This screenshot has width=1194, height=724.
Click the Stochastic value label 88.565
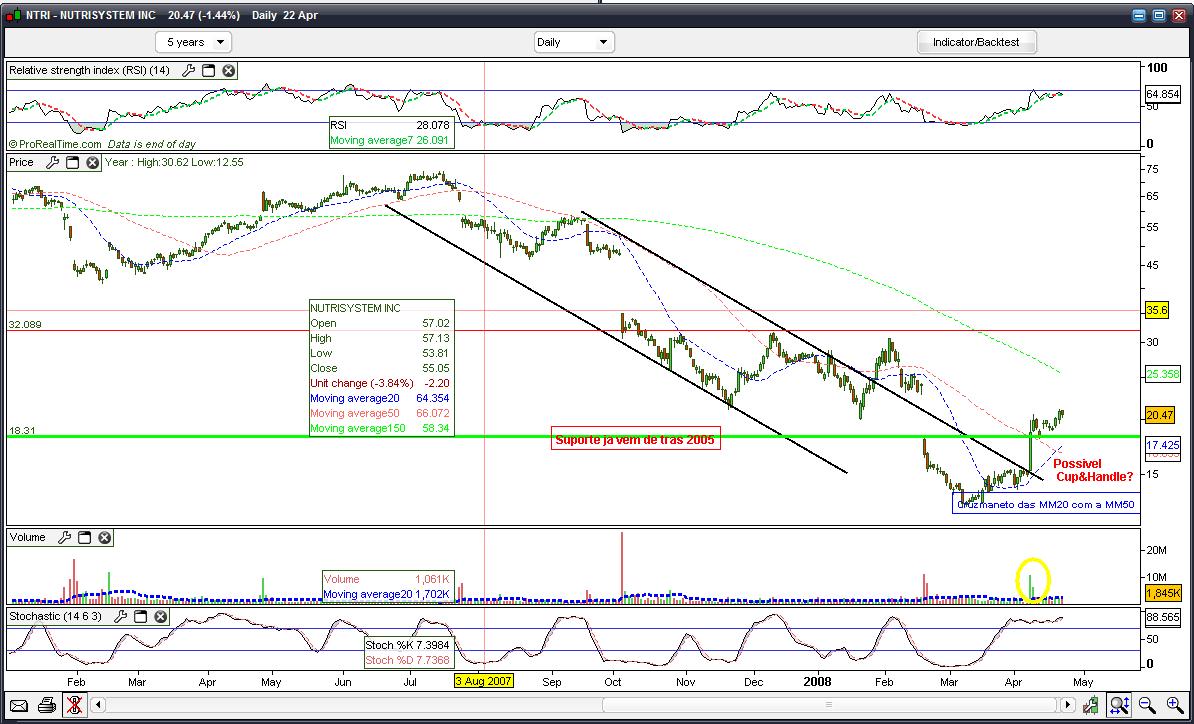[x=1163, y=618]
